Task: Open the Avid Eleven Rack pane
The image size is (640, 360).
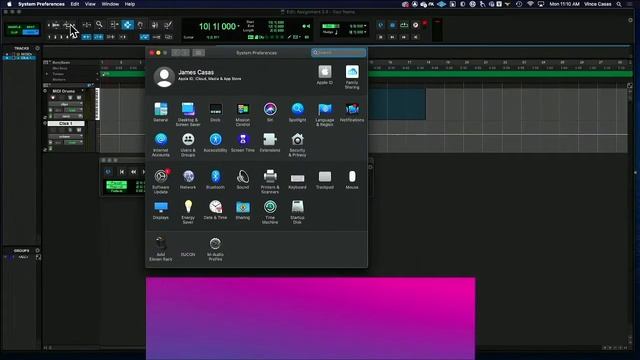Action: [x=160, y=249]
